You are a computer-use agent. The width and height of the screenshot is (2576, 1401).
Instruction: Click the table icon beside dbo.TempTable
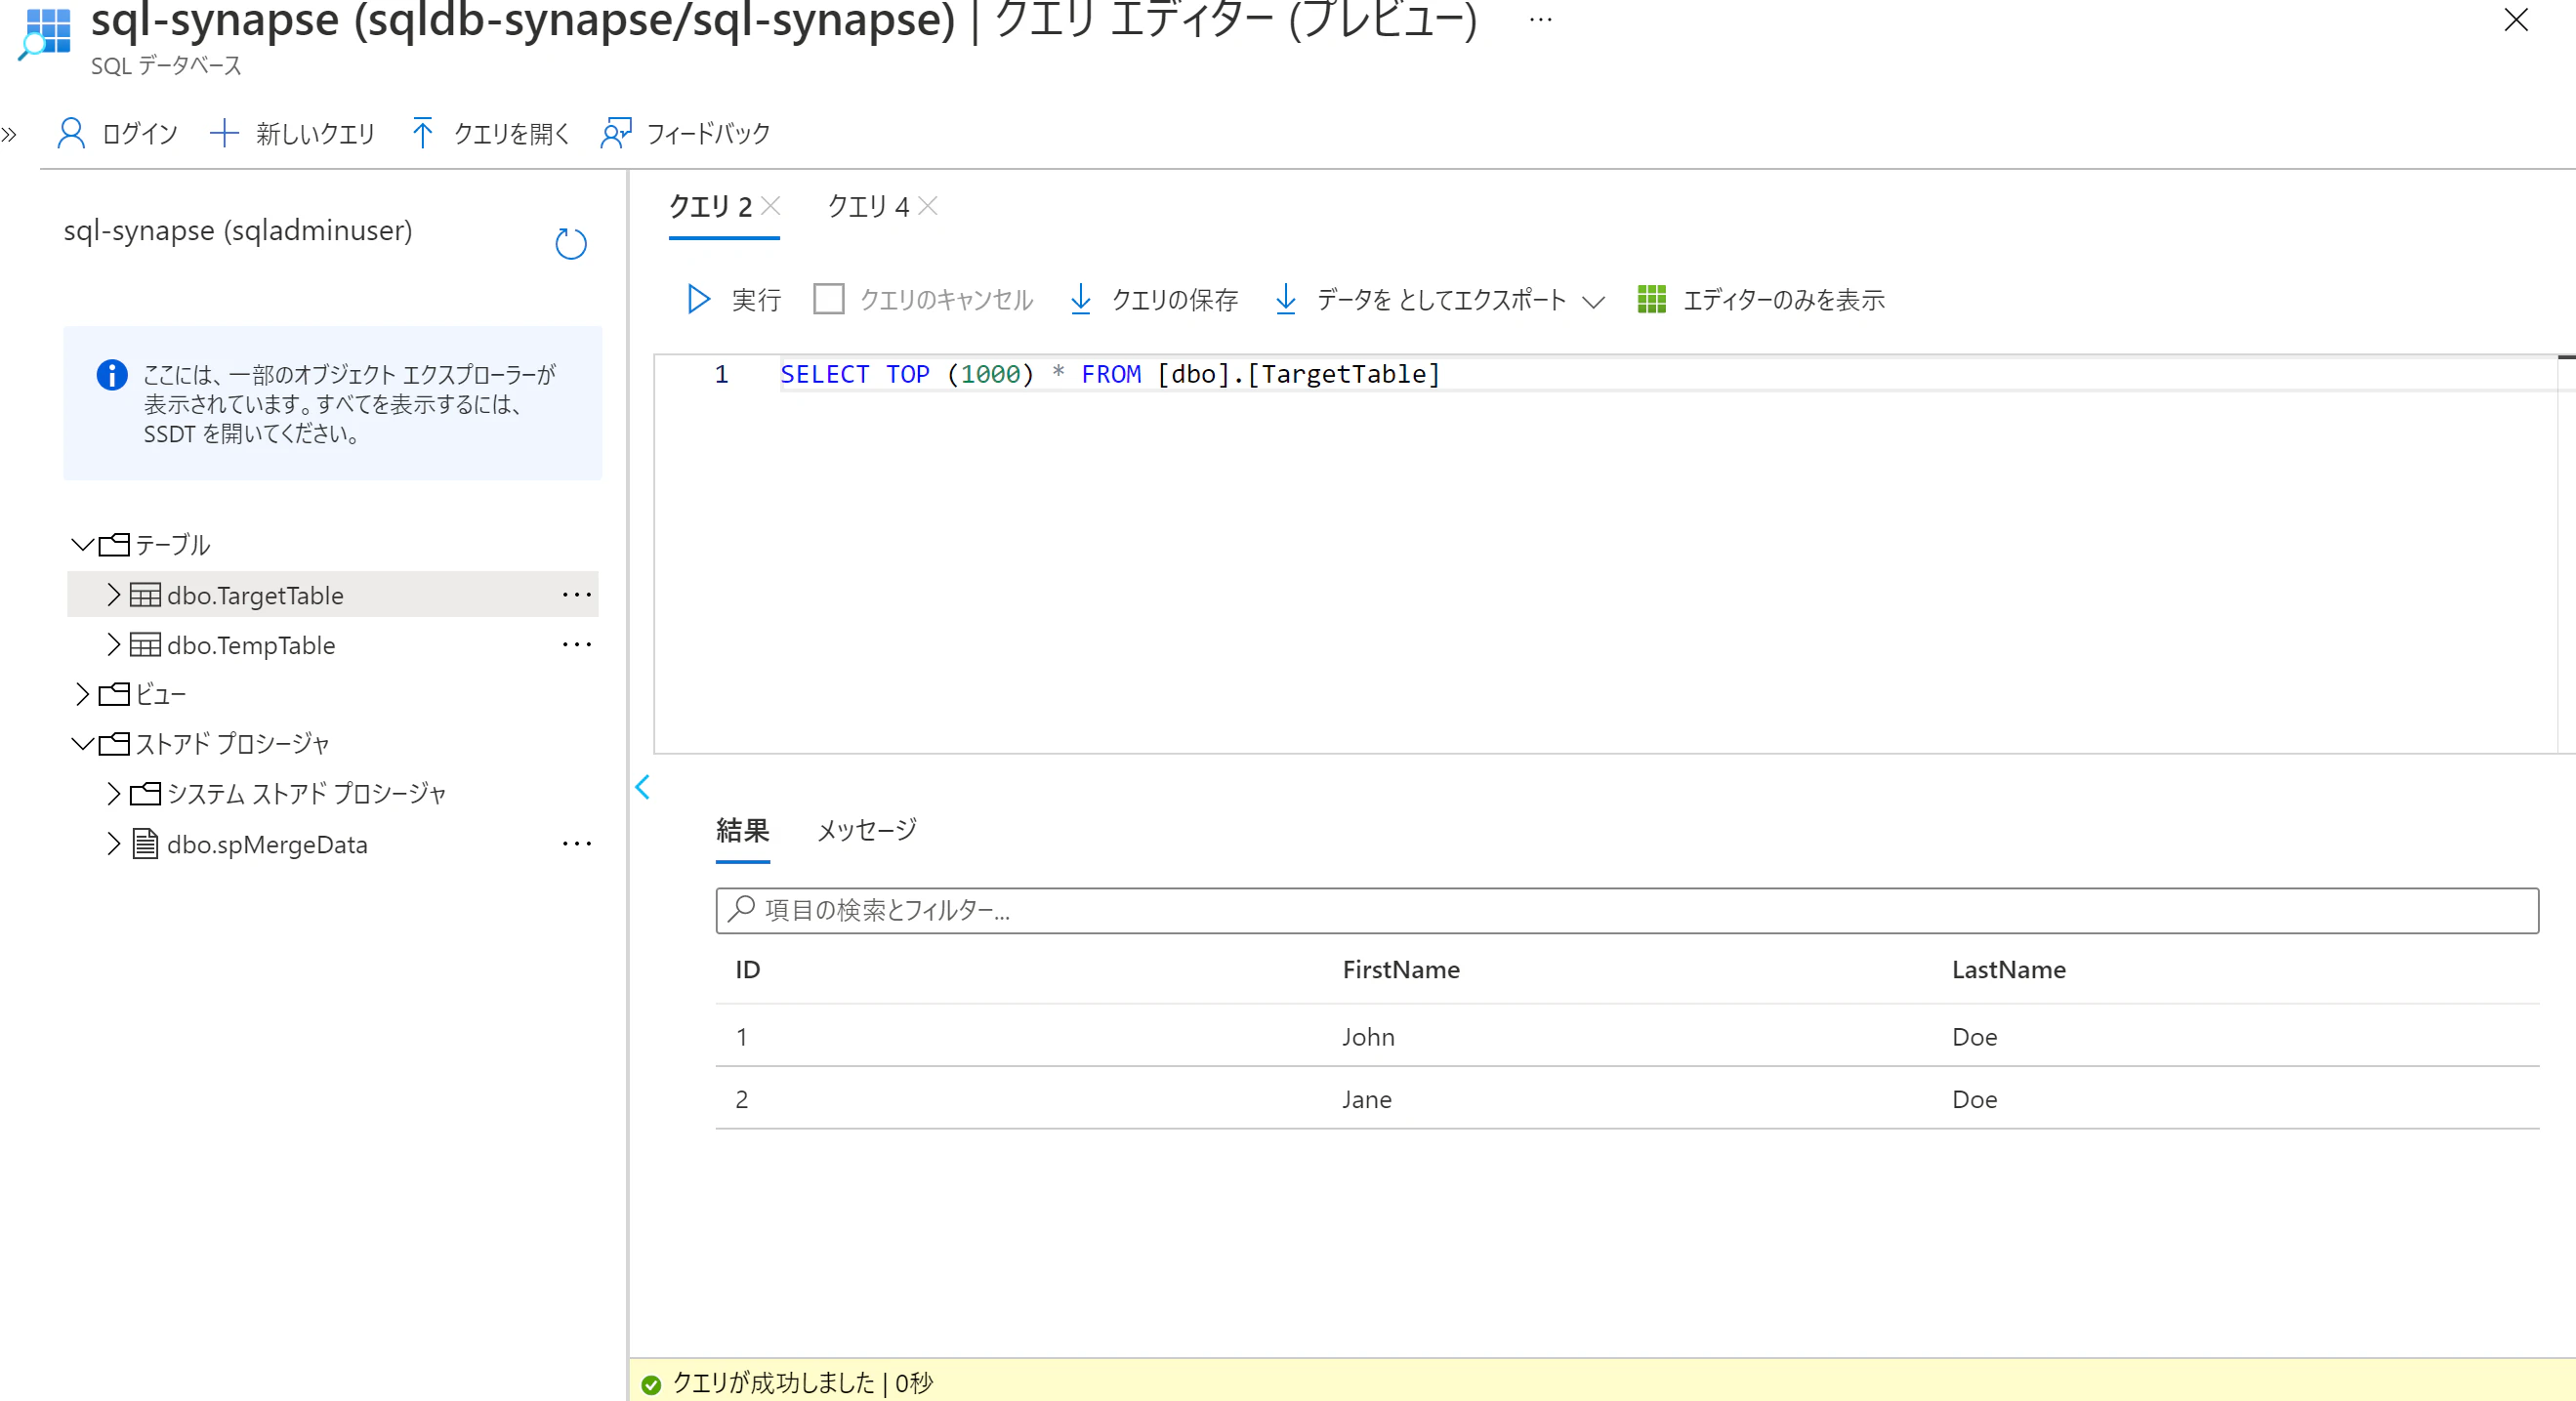point(145,645)
